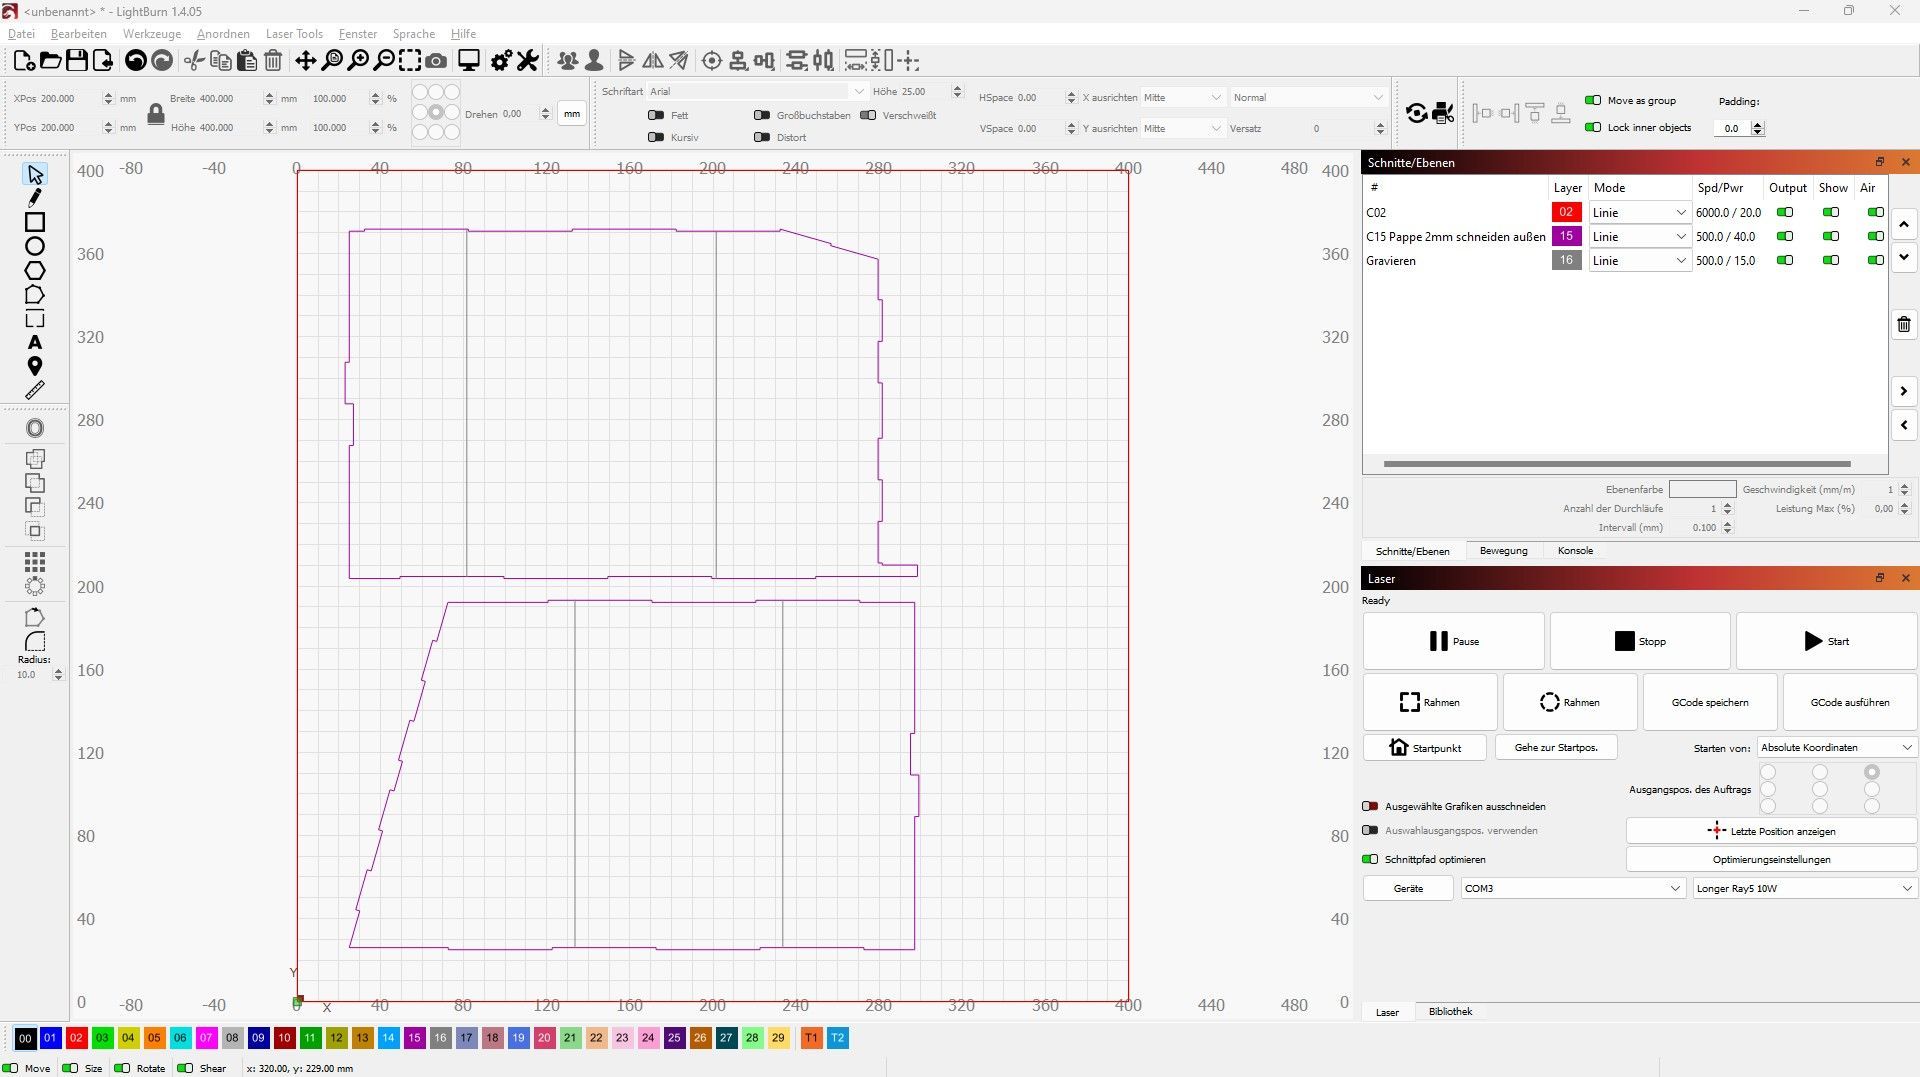Toggle Schnittpfad optimieren switch
This screenshot has height=1077, width=1920.
[1370, 859]
